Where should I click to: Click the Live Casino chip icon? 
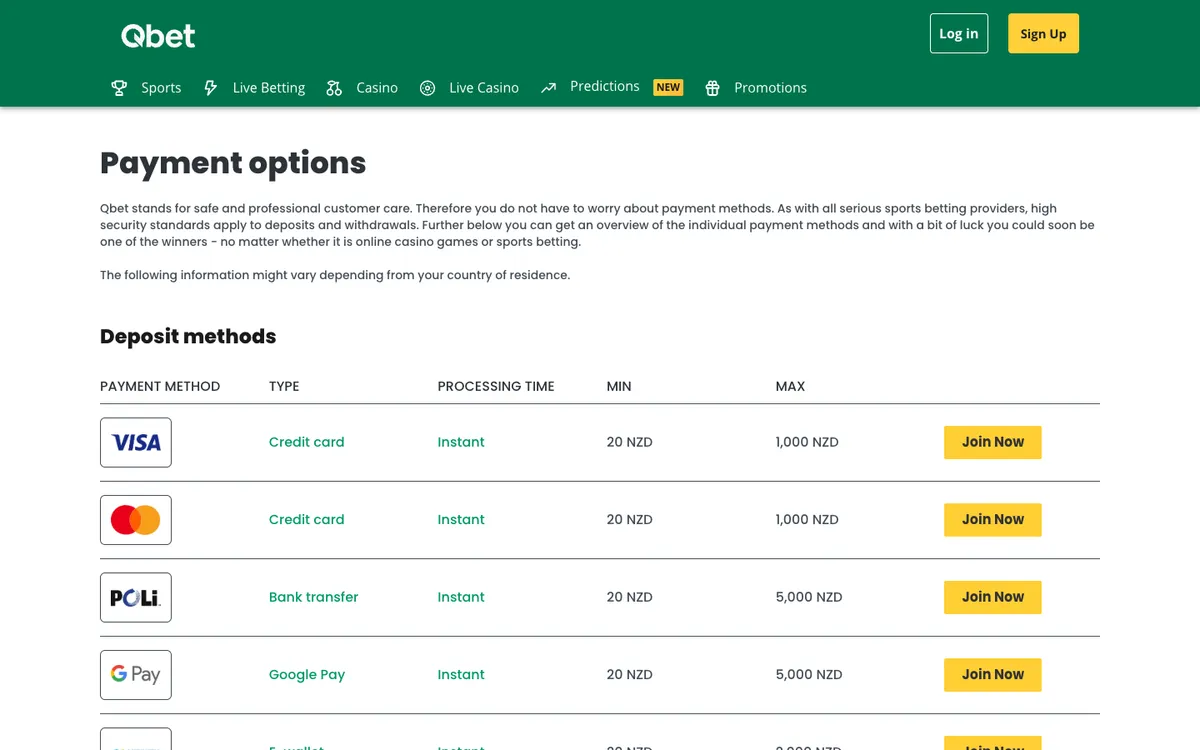[x=427, y=88]
